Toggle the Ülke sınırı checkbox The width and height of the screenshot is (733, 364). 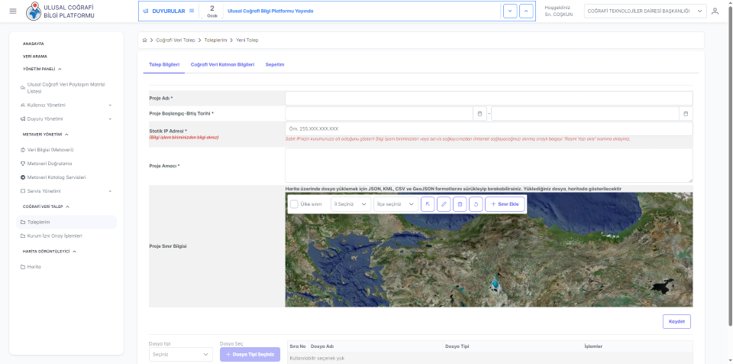(x=294, y=204)
